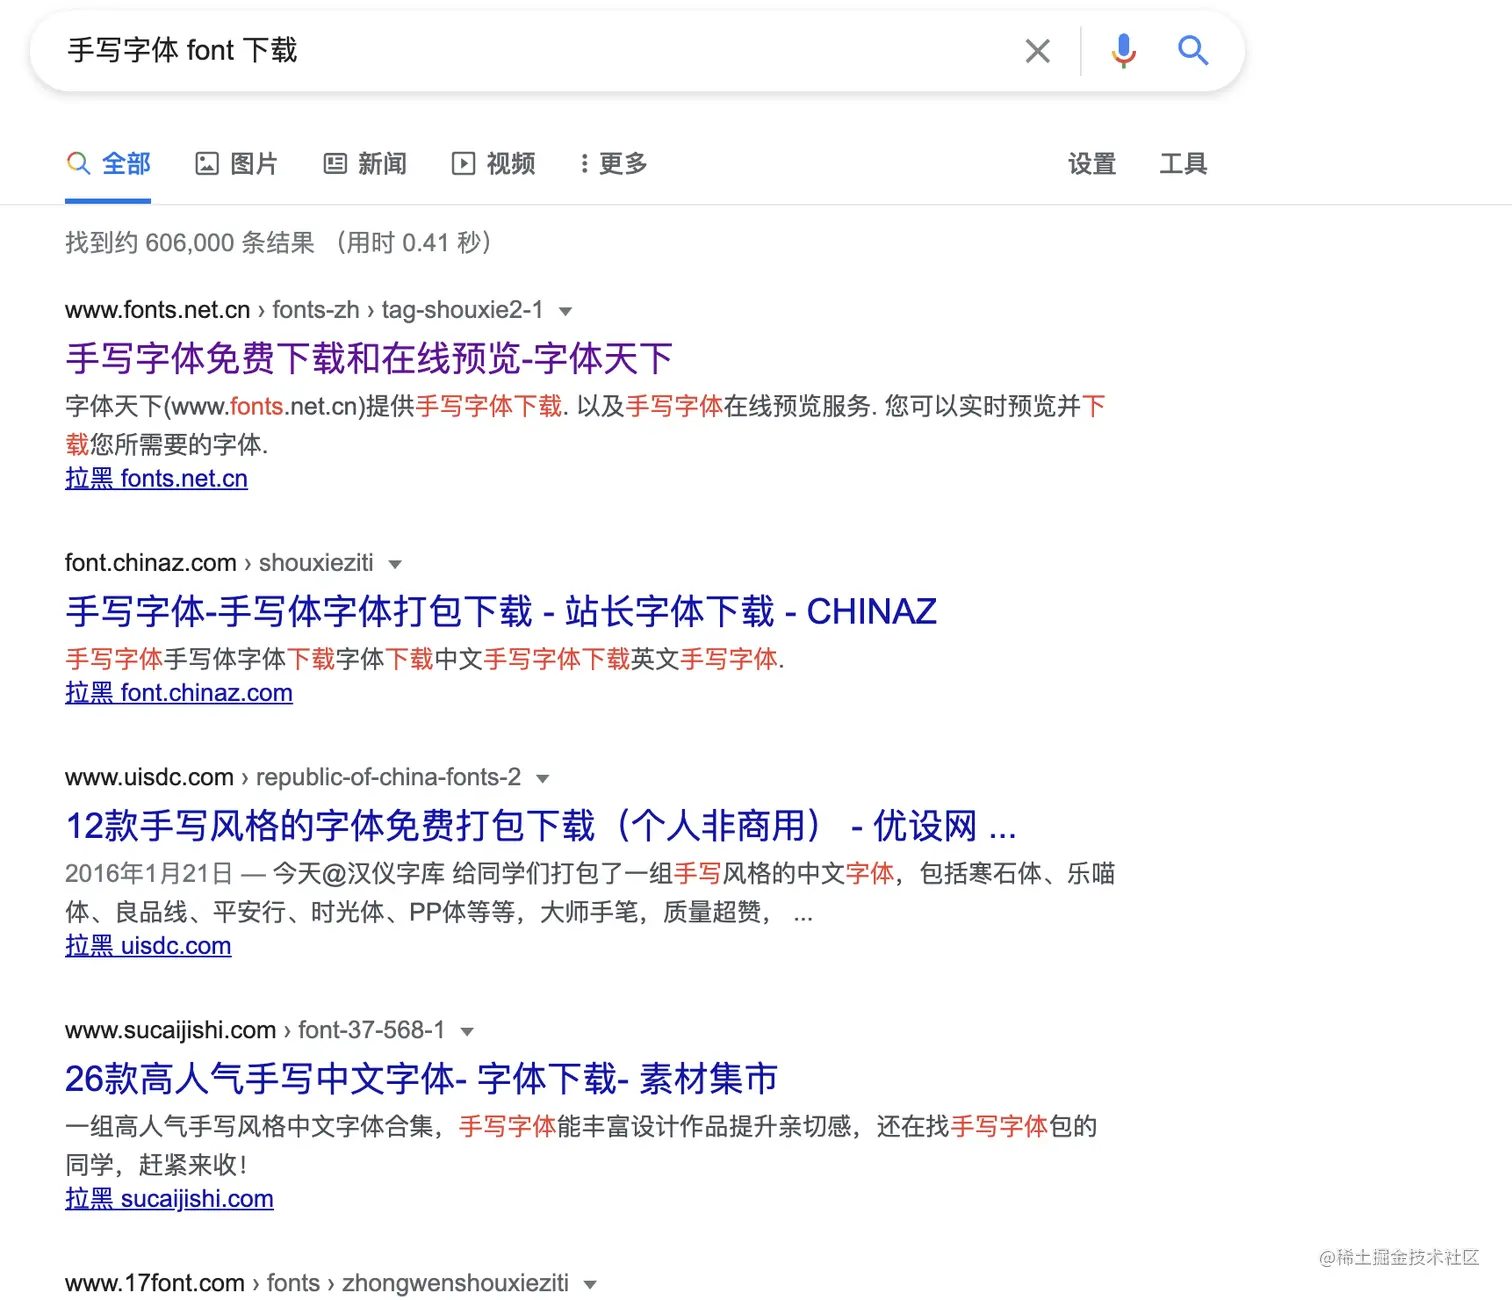Click the www.uisdc.com breadcrumb URL text
The width and height of the screenshot is (1512, 1300).
pyautogui.click(x=293, y=777)
